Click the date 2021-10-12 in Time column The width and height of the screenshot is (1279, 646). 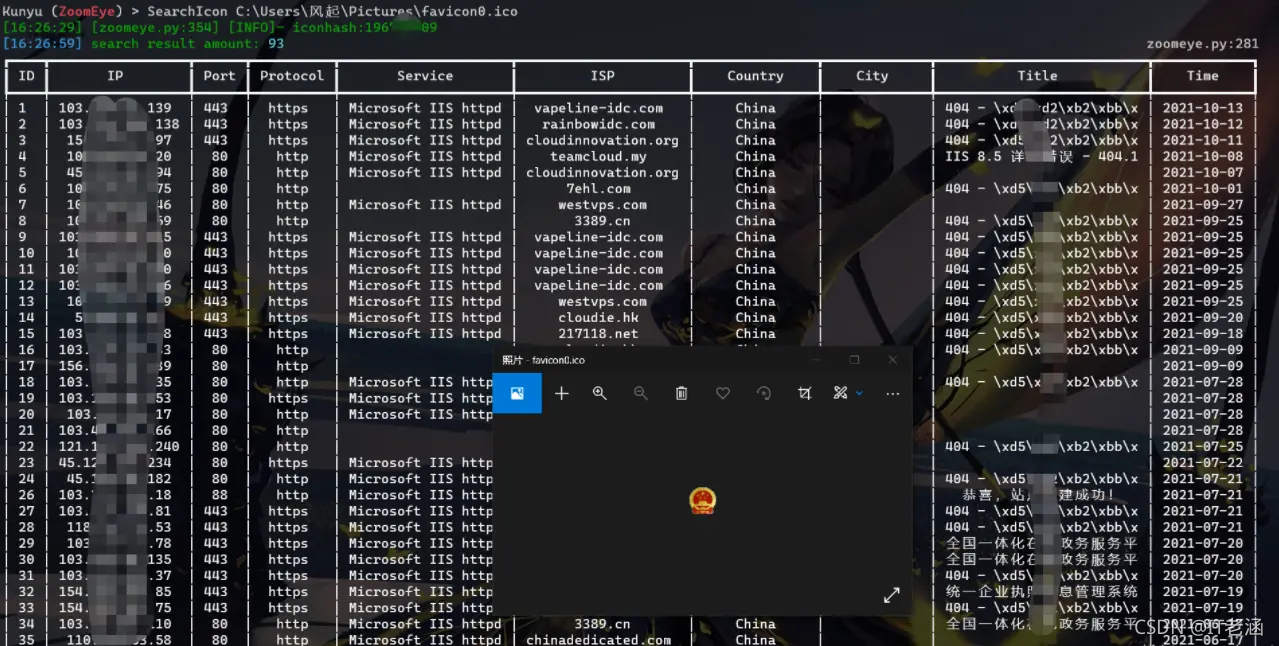tap(1203, 124)
